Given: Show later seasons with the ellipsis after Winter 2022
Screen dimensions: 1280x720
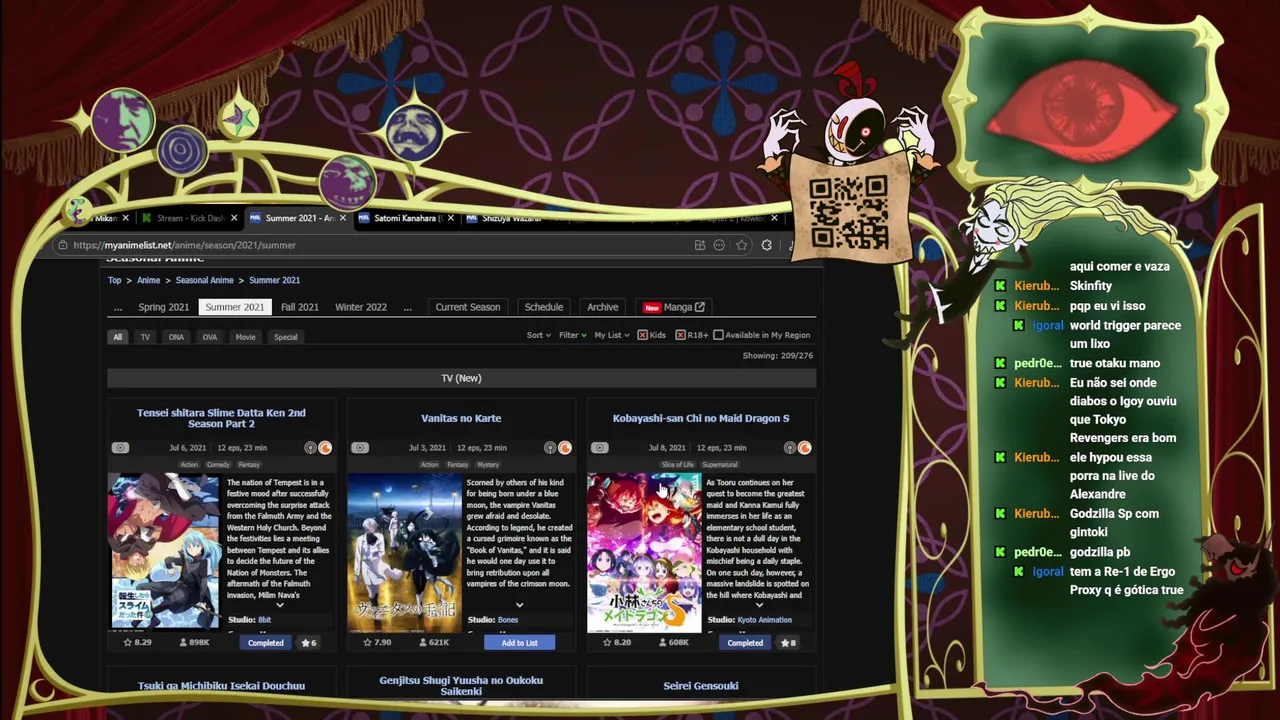Looking at the screenshot, I should (x=407, y=307).
